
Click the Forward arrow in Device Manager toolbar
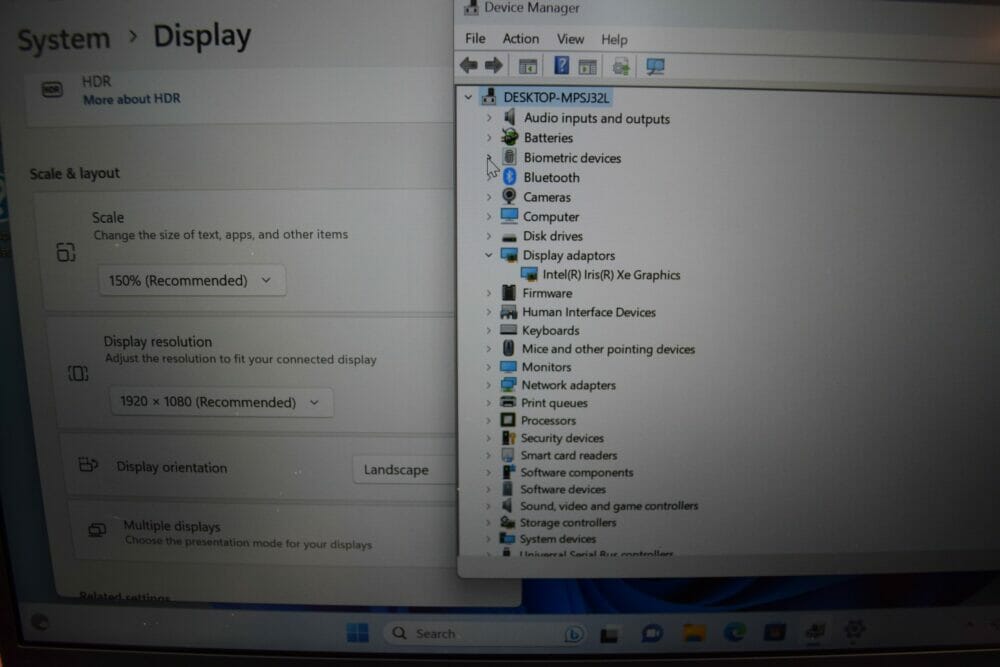click(x=494, y=65)
